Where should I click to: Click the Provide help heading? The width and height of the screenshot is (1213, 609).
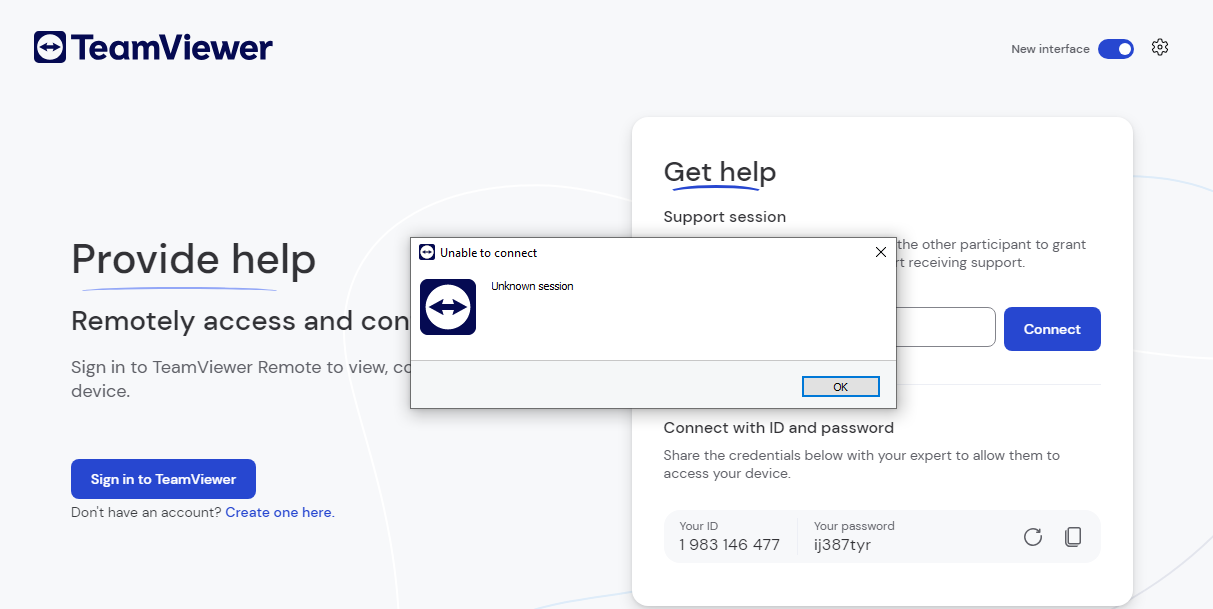pyautogui.click(x=194, y=260)
